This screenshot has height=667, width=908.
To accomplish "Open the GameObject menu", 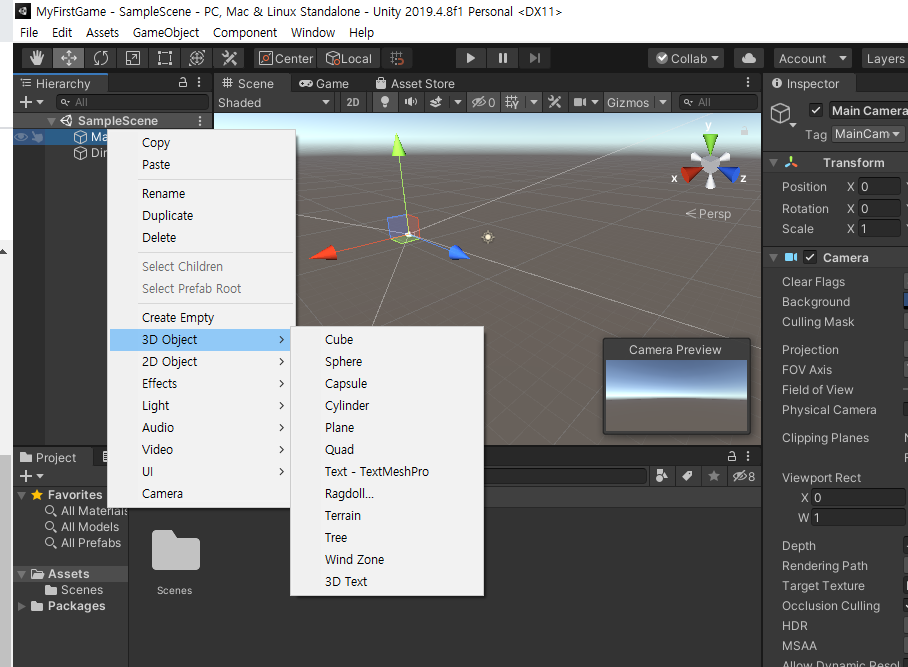I will coord(166,32).
